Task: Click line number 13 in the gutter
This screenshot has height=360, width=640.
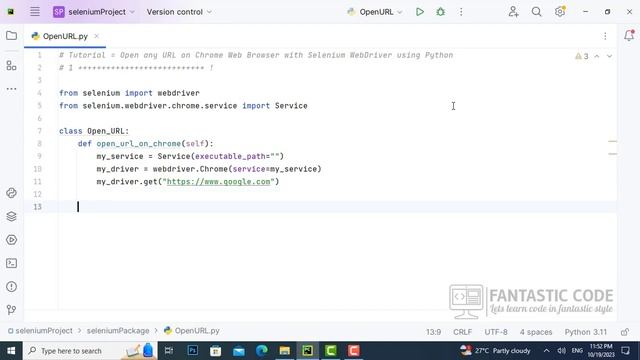Action: pos(38,207)
